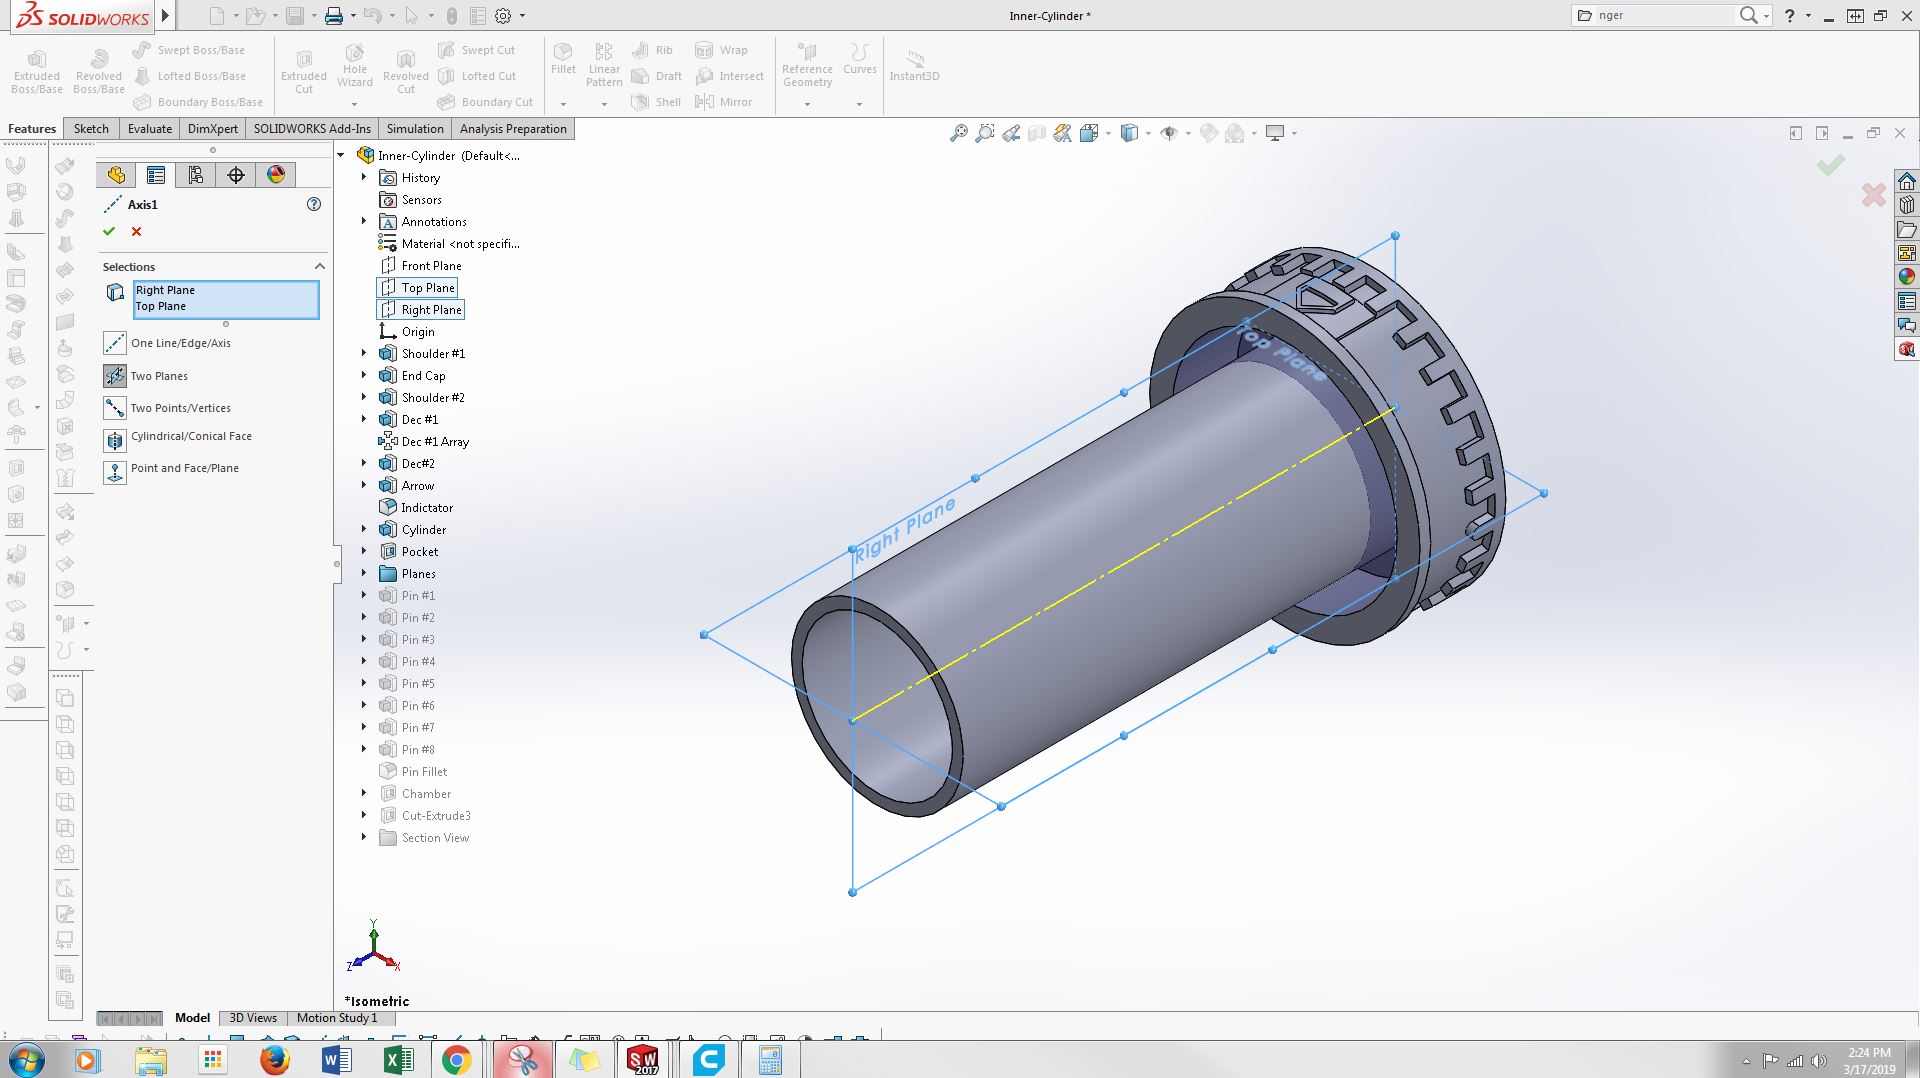Expand the History tree node

click(x=364, y=178)
